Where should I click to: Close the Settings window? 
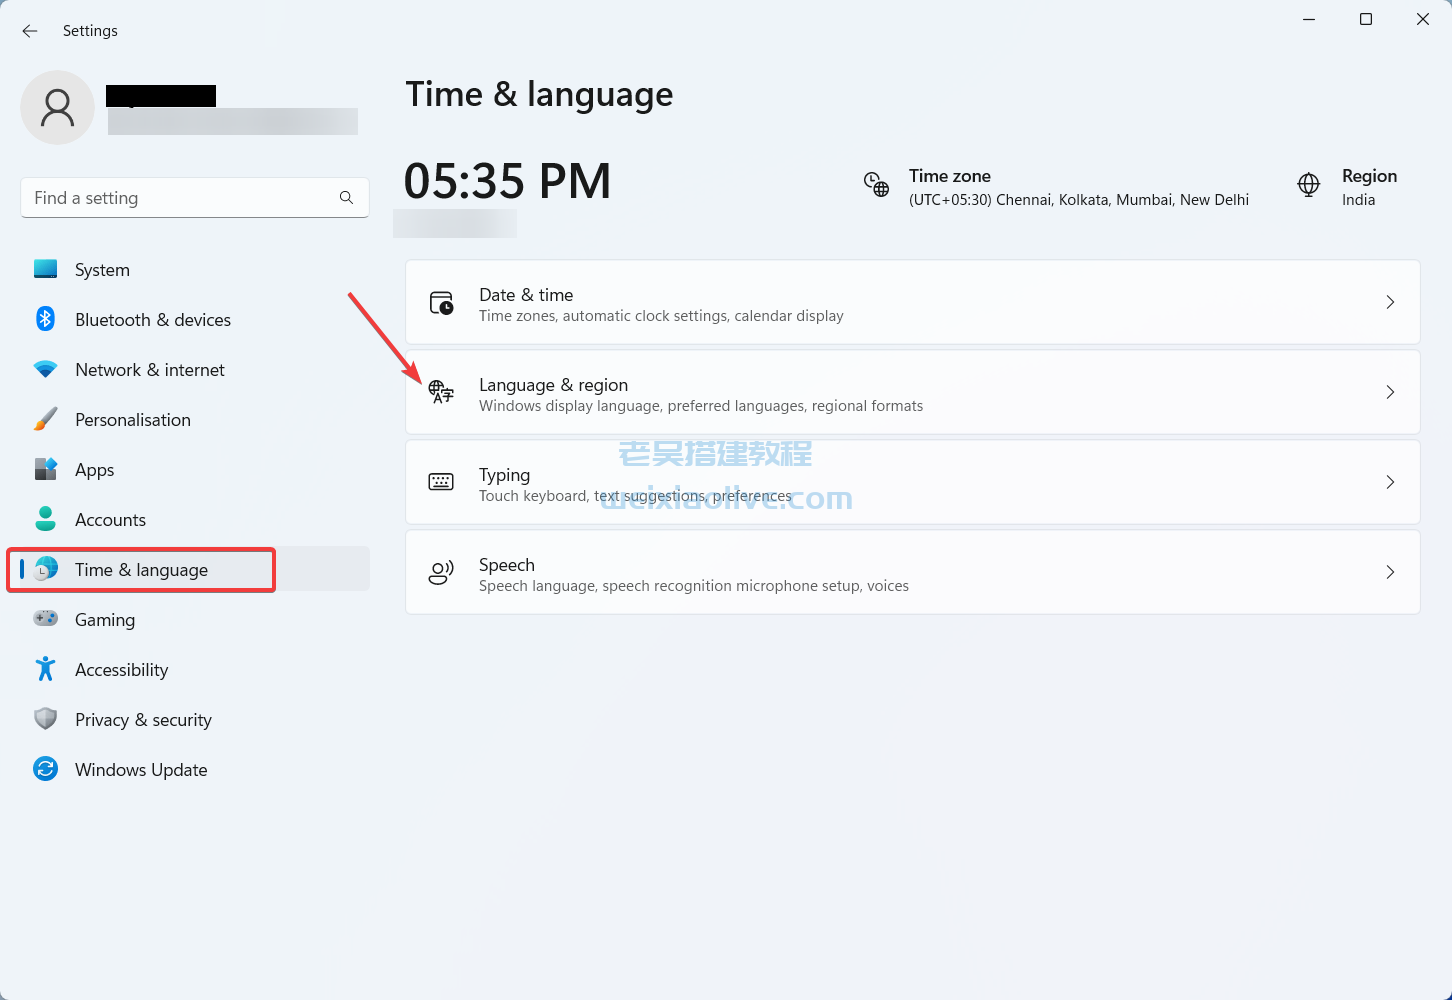point(1423,19)
